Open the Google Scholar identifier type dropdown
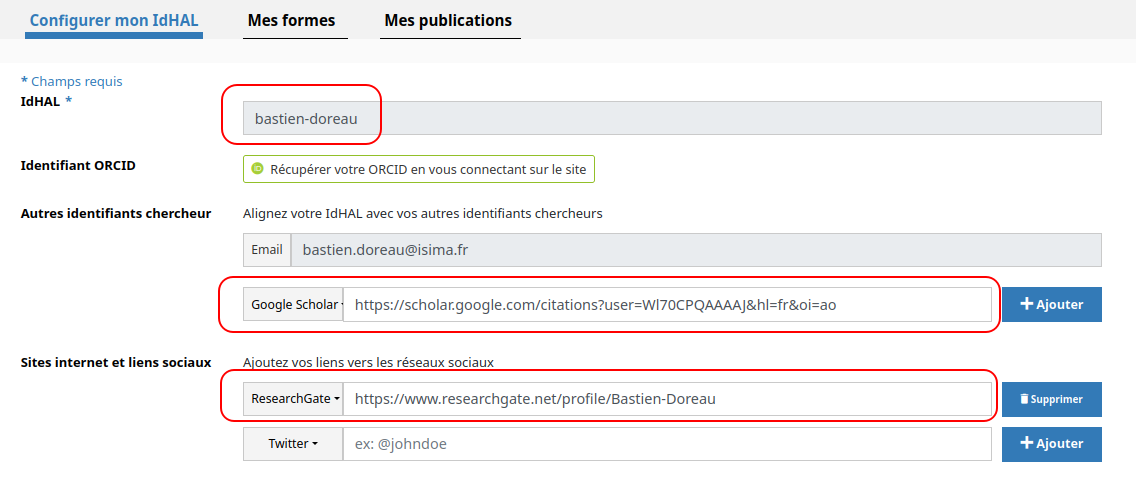This screenshot has height=488, width=1136. tap(293, 305)
